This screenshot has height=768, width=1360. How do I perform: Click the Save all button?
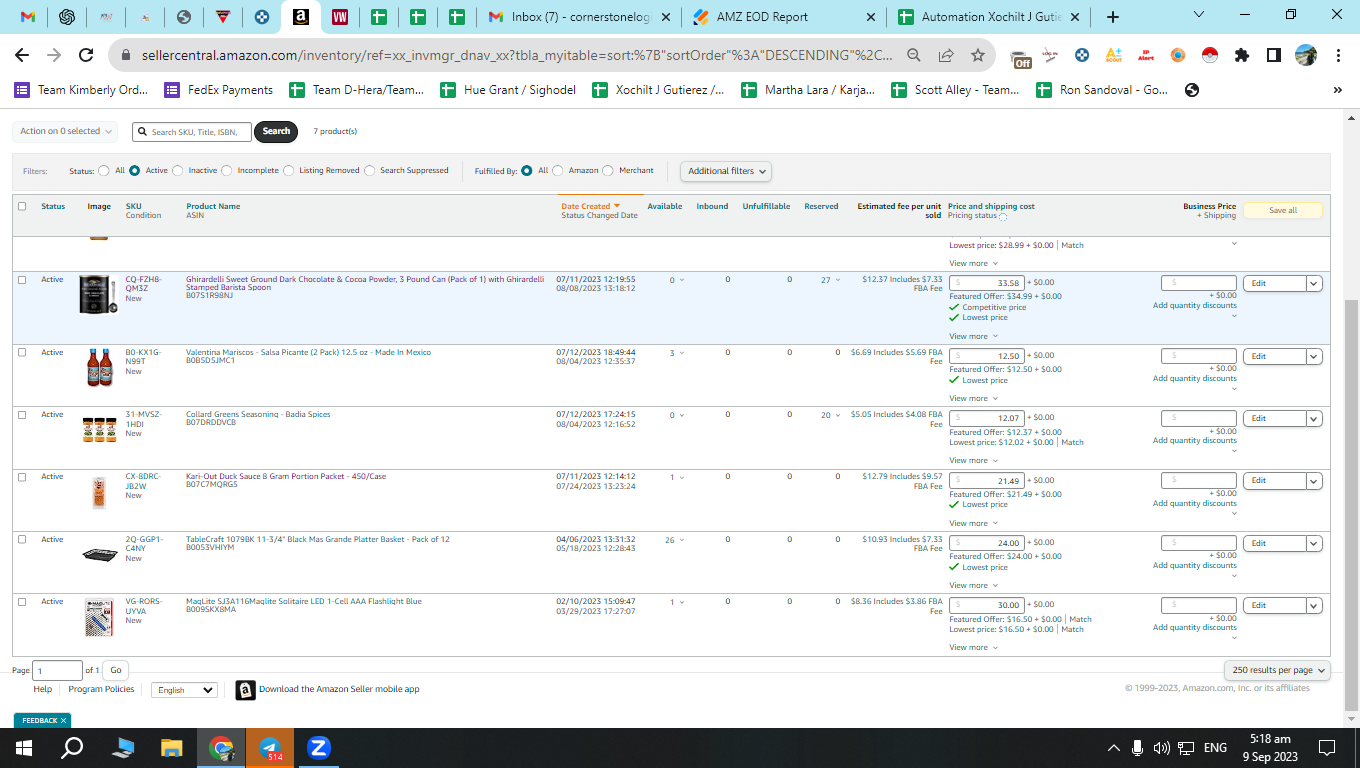tap(1283, 211)
